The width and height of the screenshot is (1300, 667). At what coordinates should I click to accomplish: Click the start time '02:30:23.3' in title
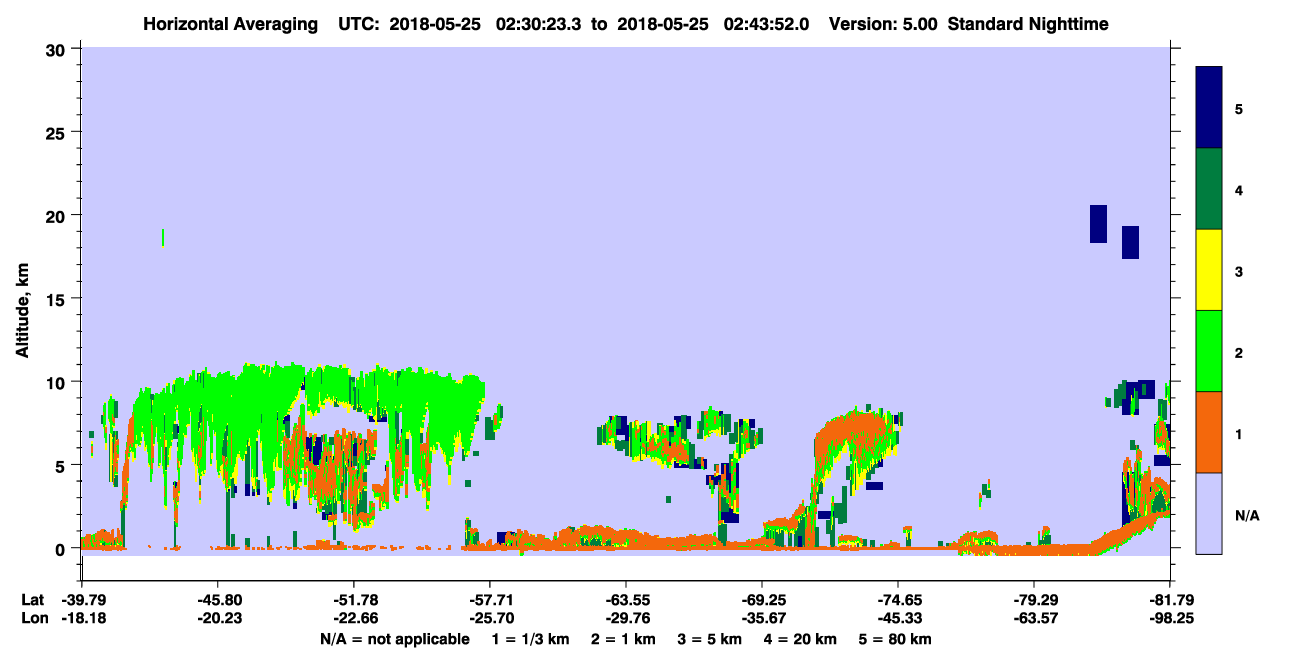(x=545, y=23)
